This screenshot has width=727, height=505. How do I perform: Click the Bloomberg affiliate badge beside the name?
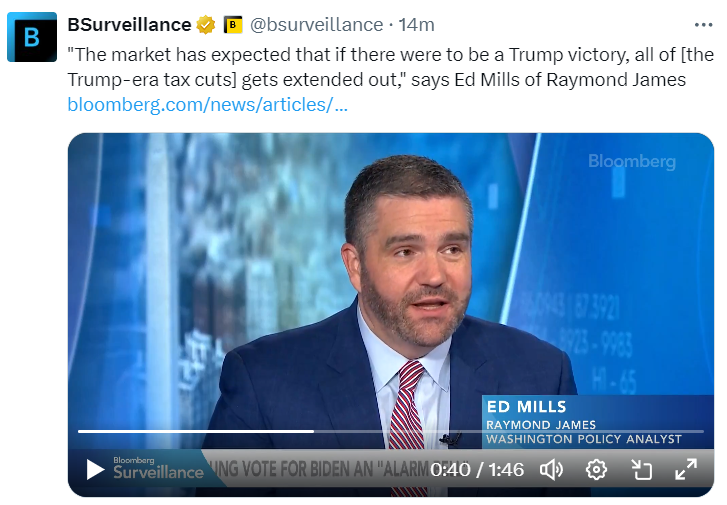tap(233, 24)
